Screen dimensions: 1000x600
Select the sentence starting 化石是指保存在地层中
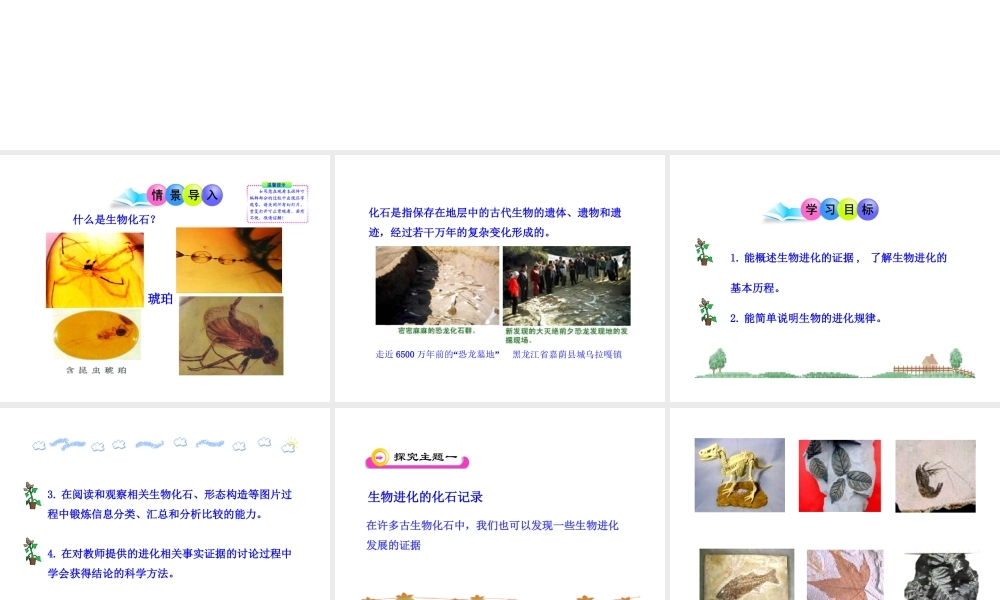click(x=495, y=223)
